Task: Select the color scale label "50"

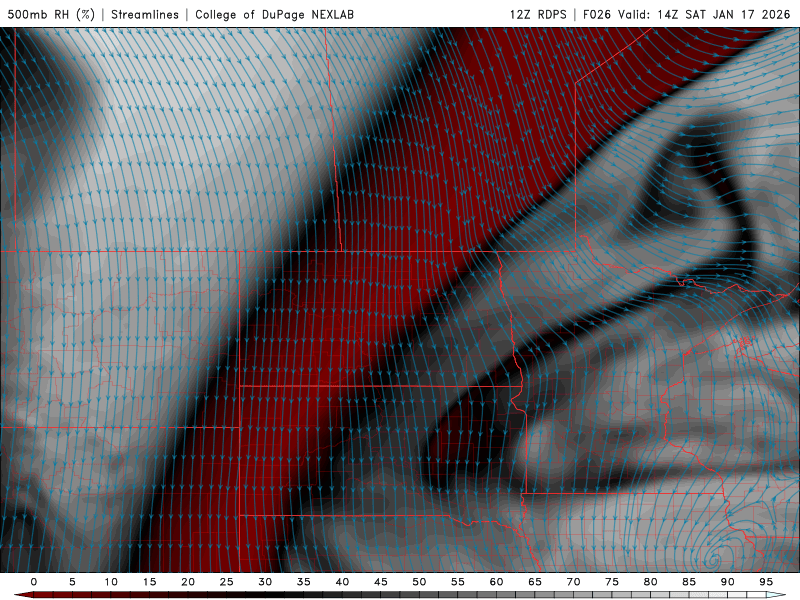Action: pos(419,582)
